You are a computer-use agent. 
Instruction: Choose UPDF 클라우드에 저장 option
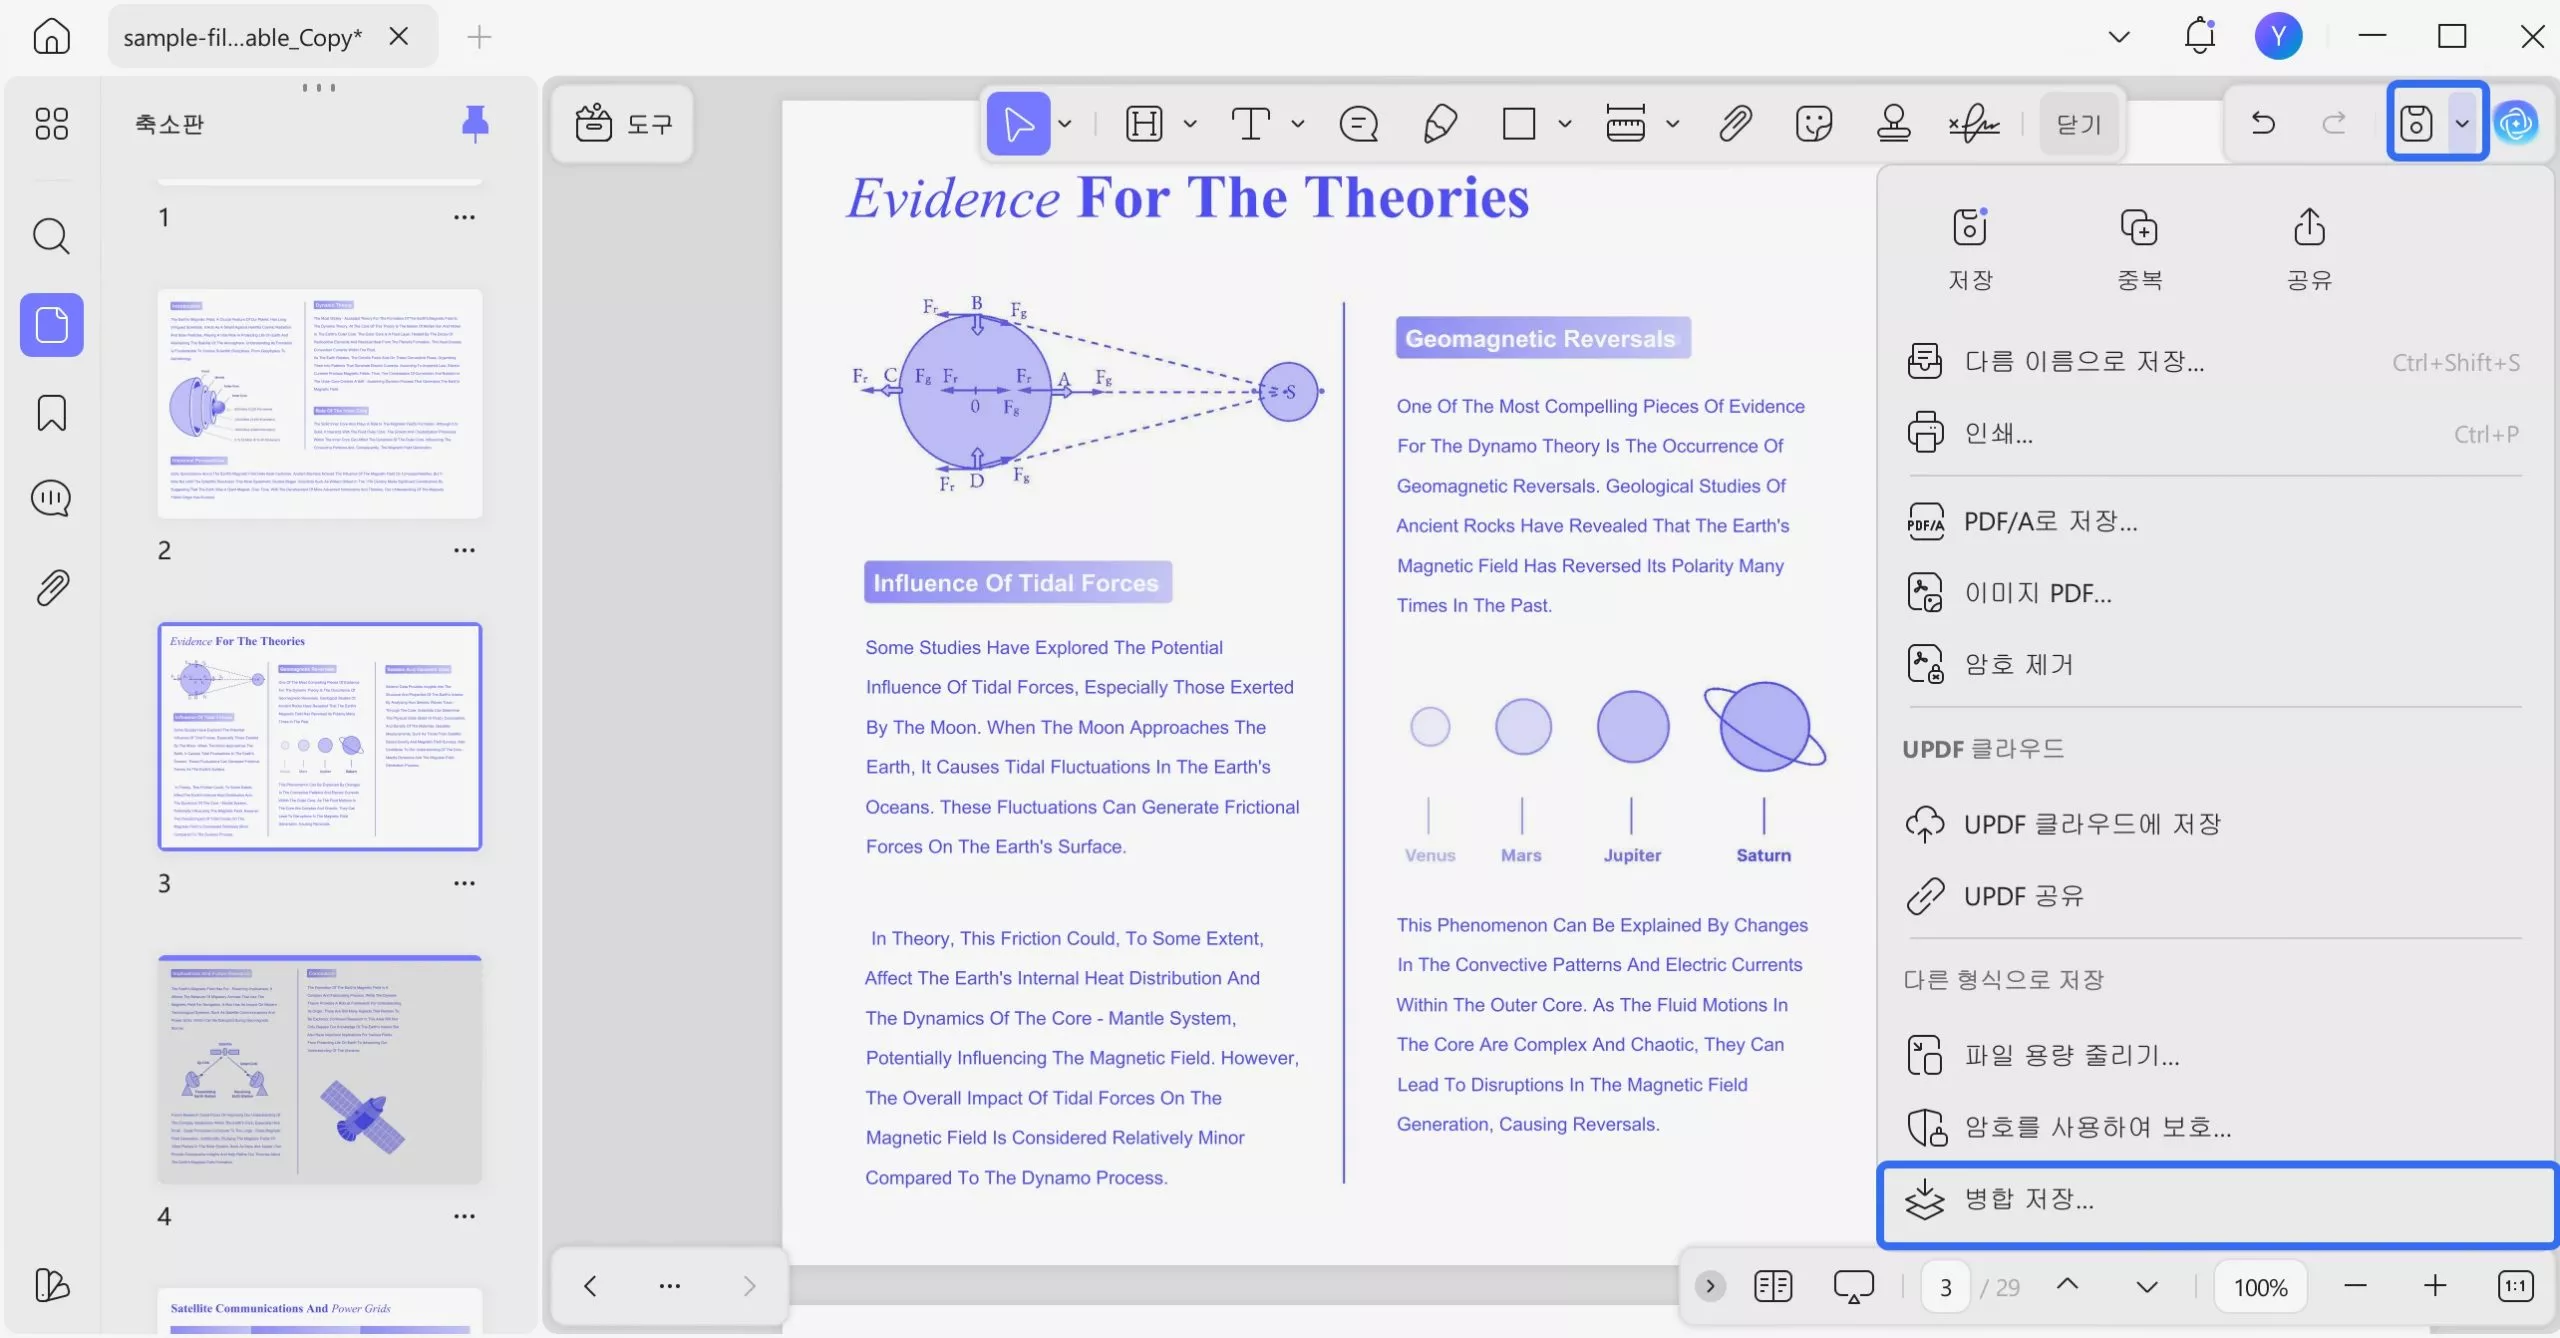pos(2214,824)
